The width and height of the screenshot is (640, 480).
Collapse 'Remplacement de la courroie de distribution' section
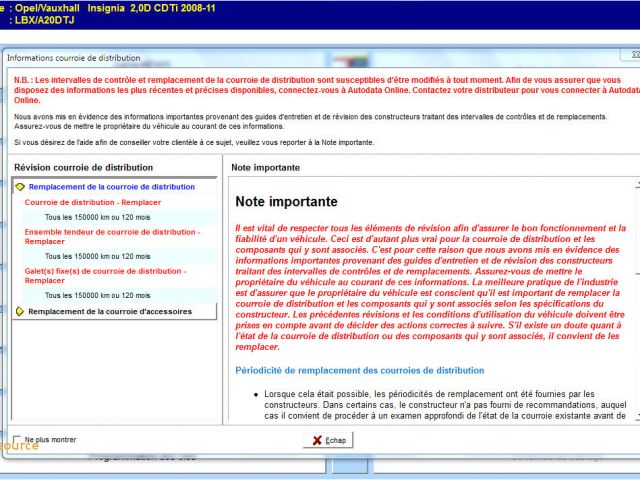[111, 187]
